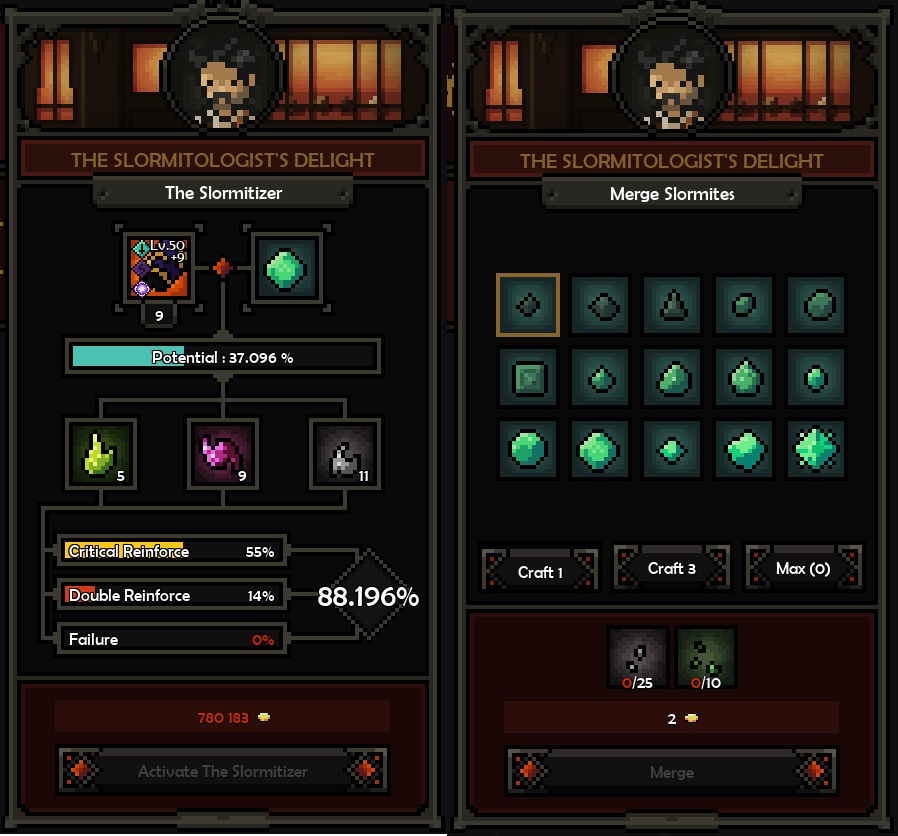Click the Craft 3 button
The width and height of the screenshot is (898, 836).
[672, 567]
